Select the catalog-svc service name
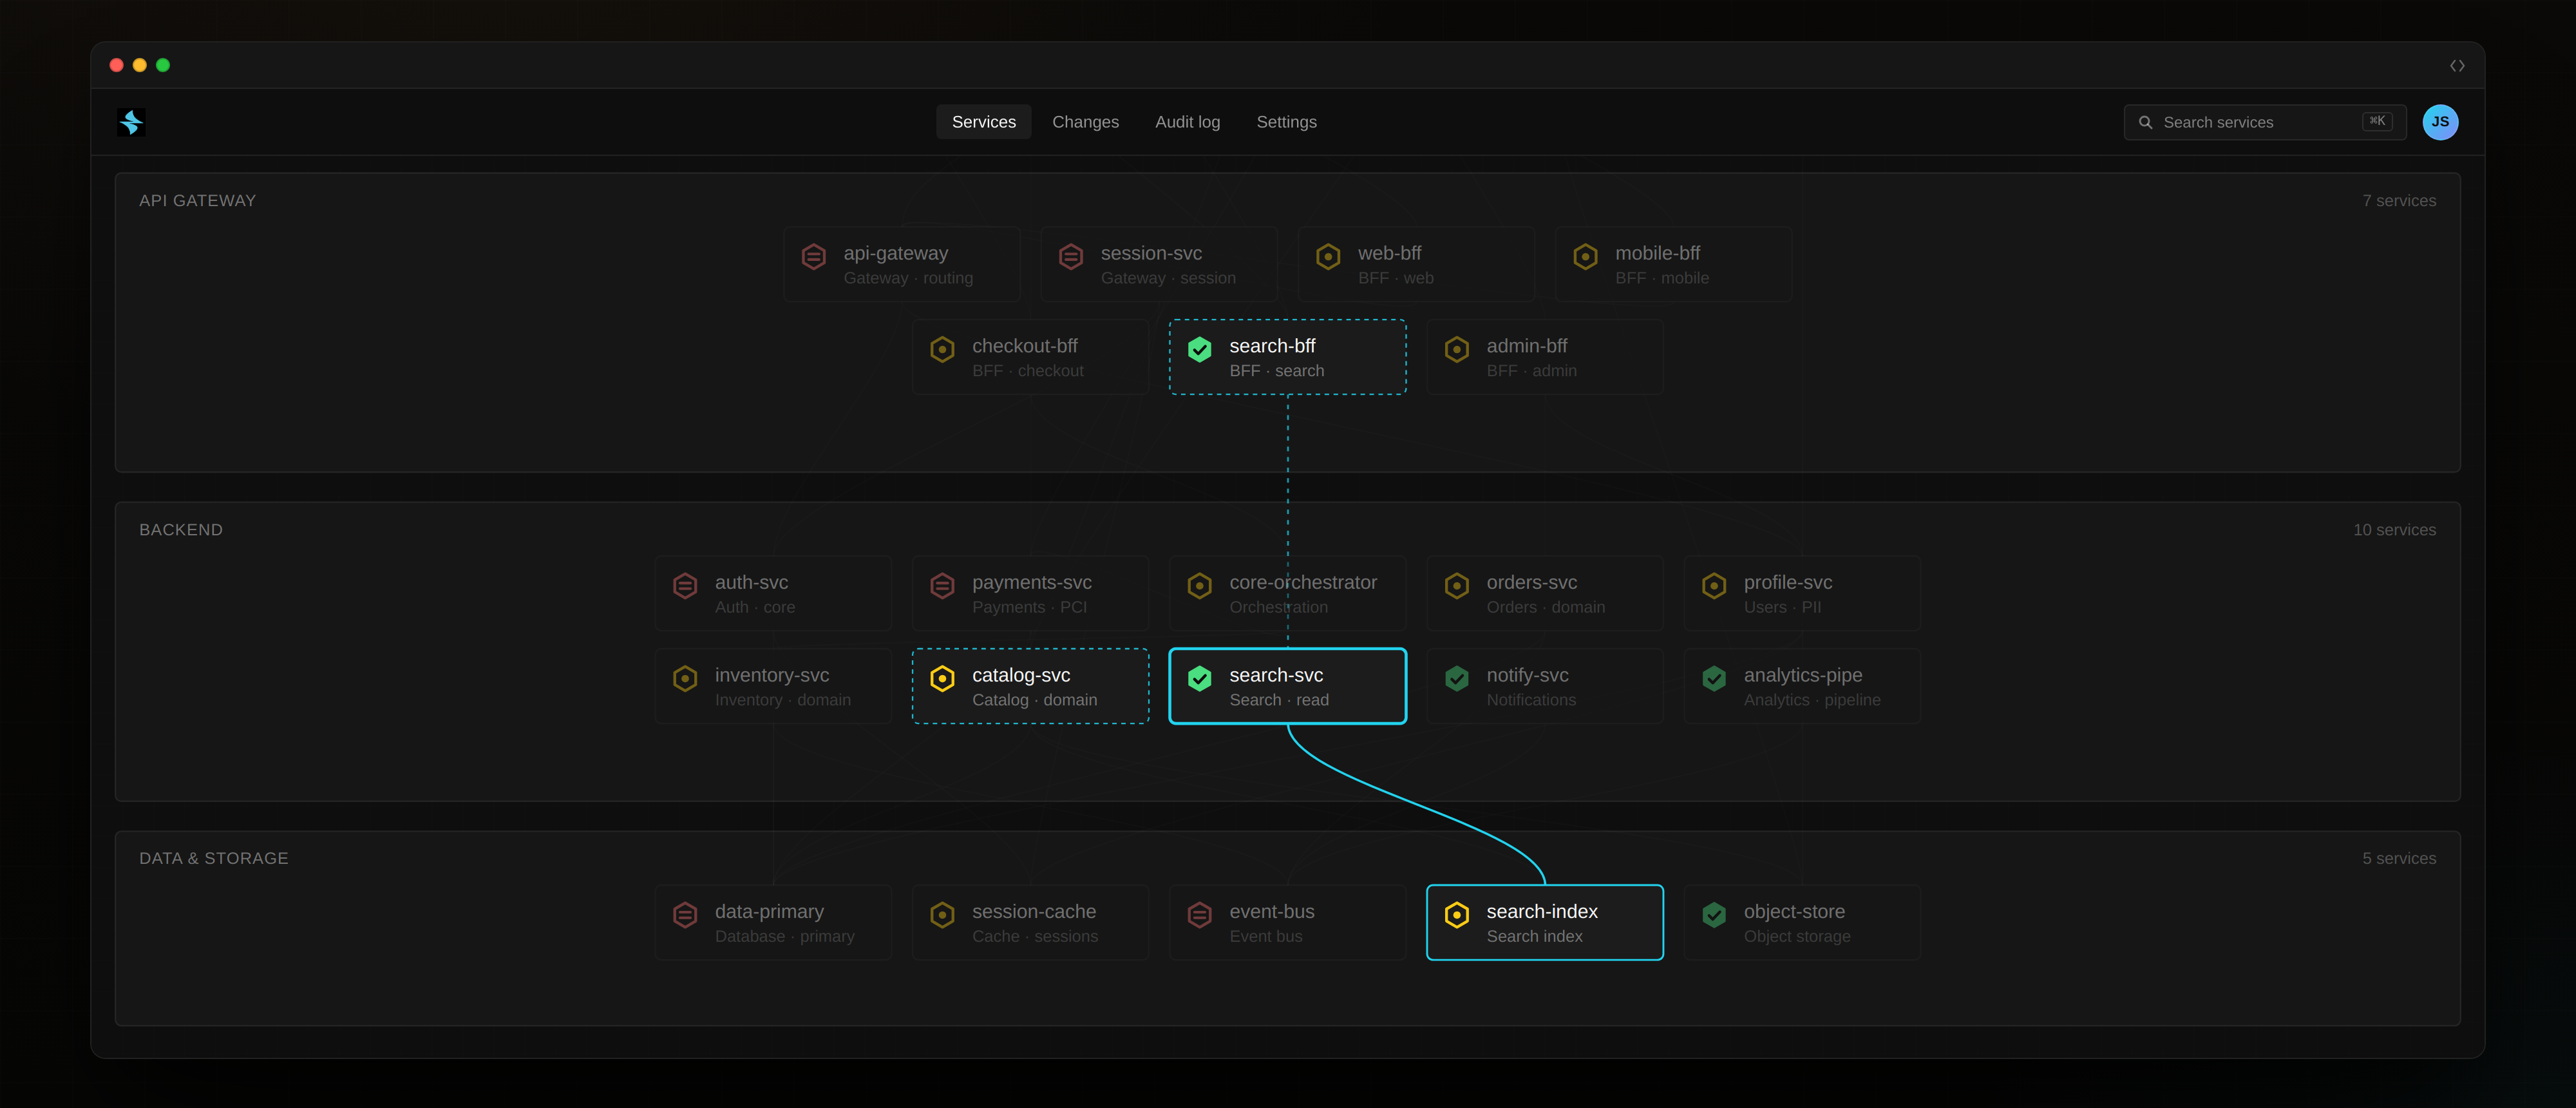 coord(1020,675)
